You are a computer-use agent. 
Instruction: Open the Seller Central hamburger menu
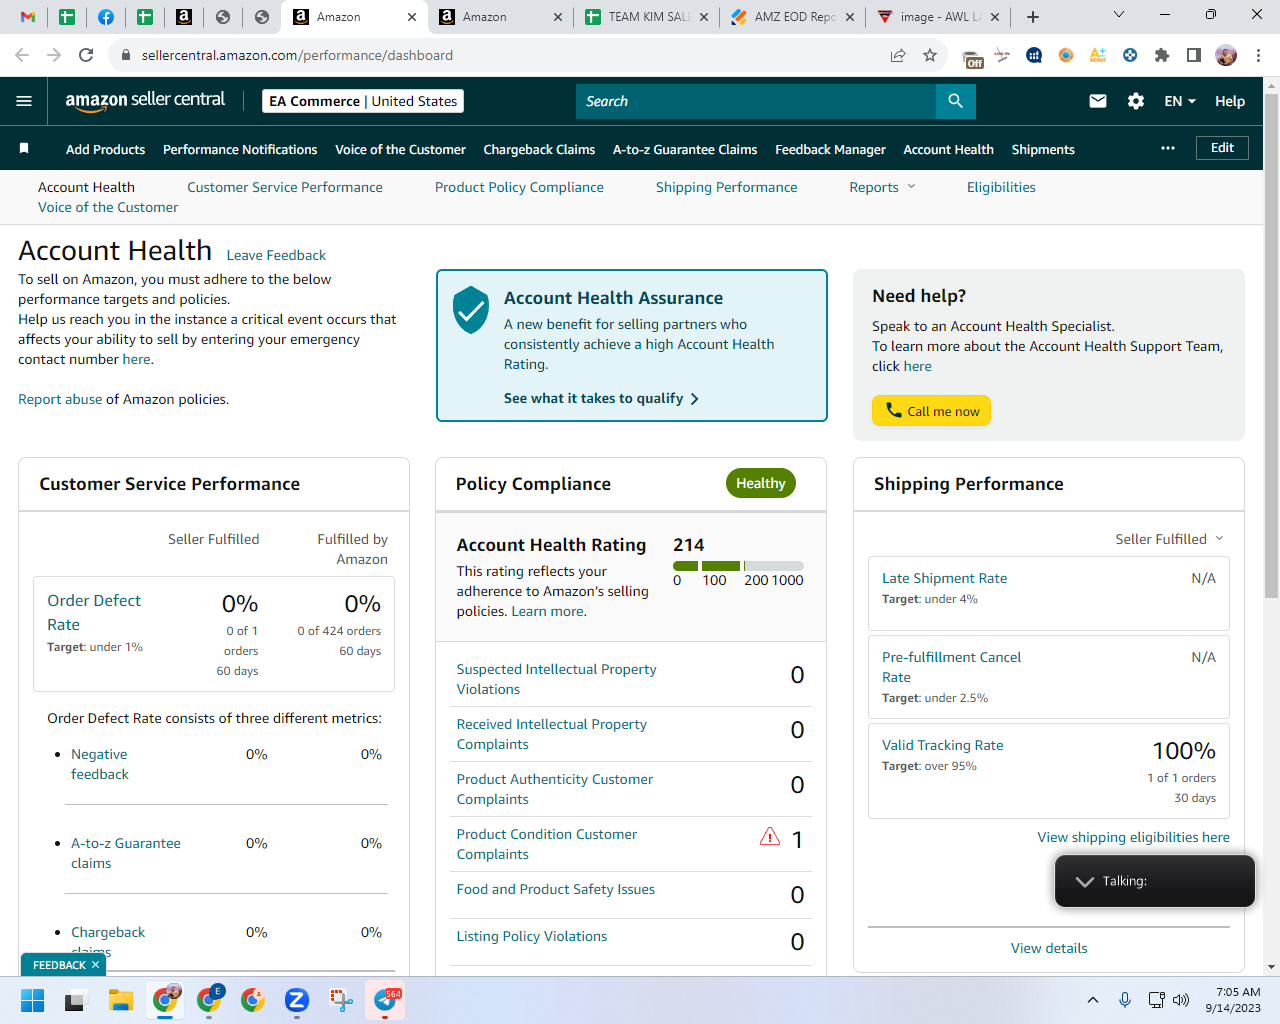tap(24, 101)
